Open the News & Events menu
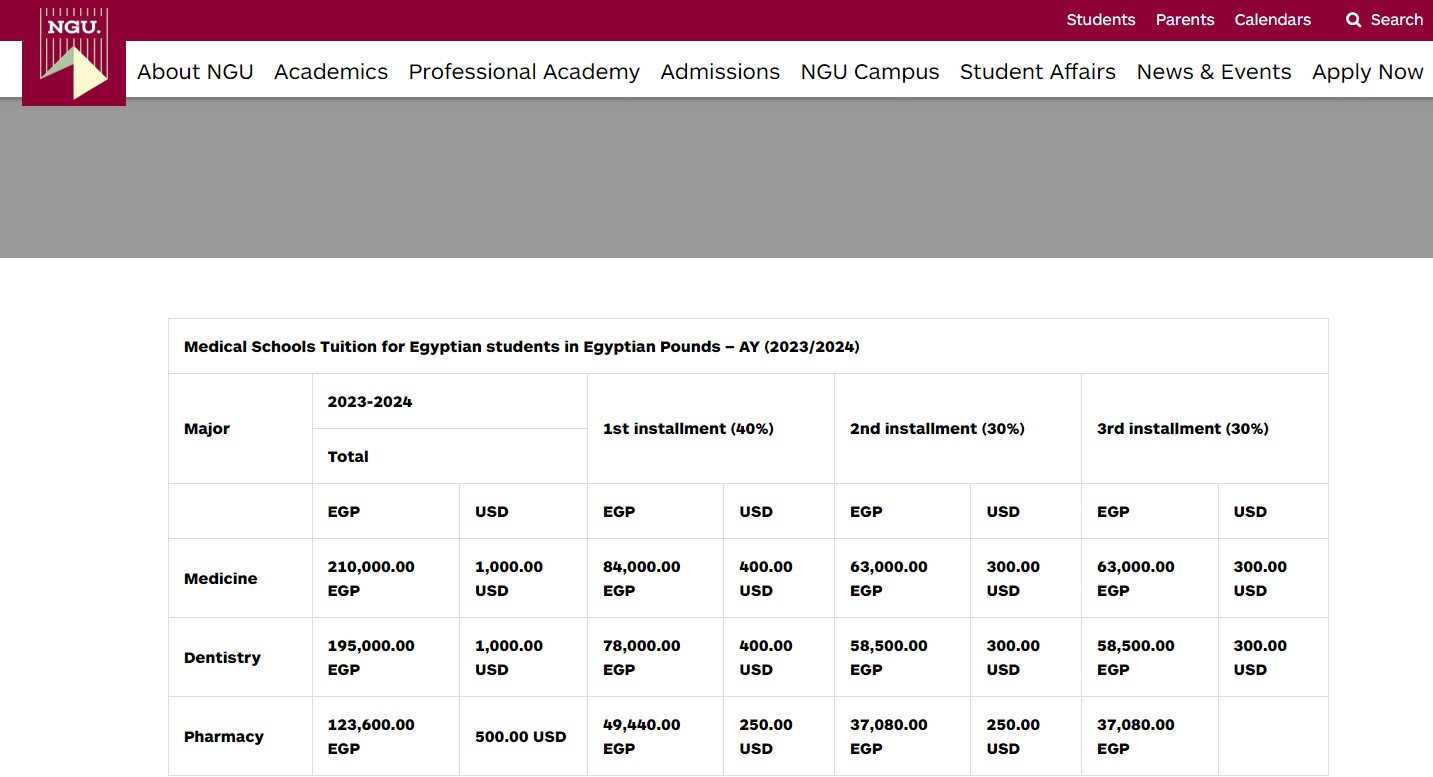 [x=1214, y=72]
